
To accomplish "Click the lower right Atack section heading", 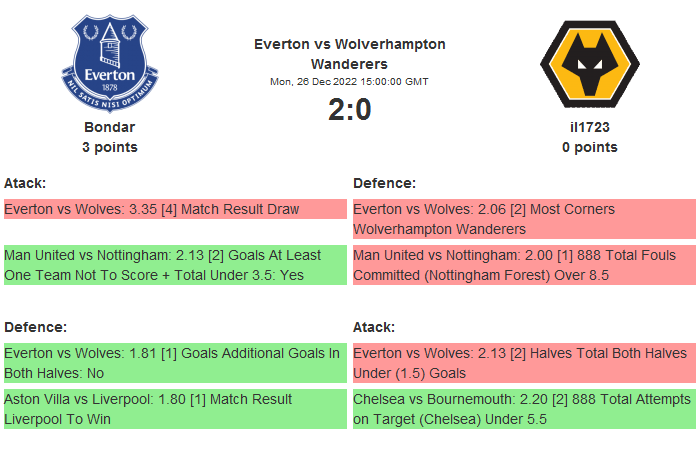I will pos(374,327).
